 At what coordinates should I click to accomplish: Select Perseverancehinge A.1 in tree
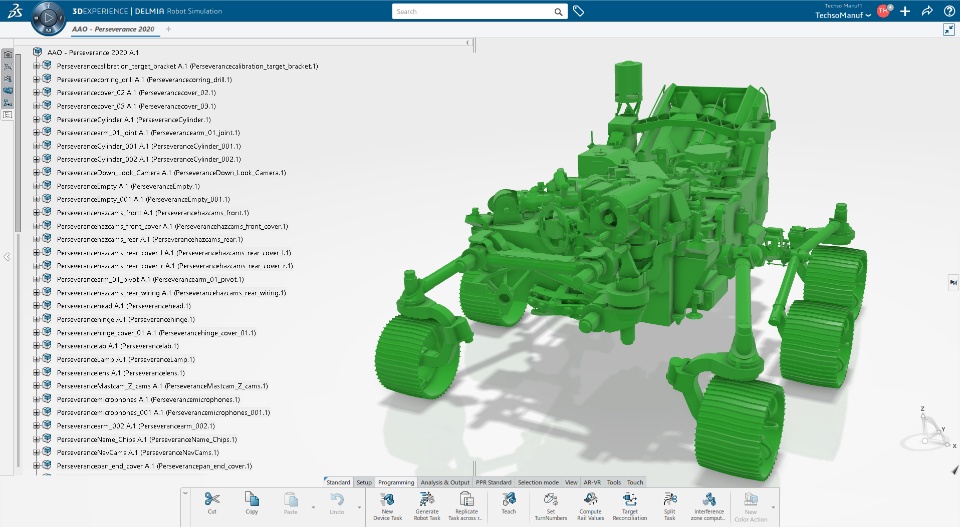pyautogui.click(x=126, y=320)
